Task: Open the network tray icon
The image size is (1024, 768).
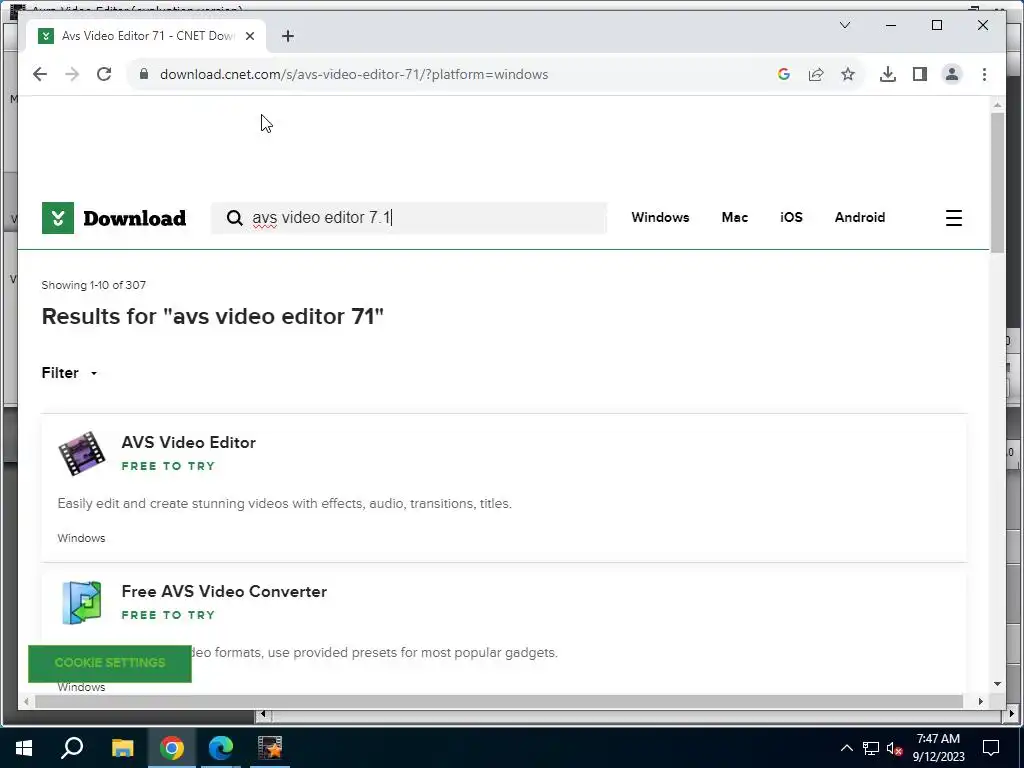Action: [x=871, y=748]
